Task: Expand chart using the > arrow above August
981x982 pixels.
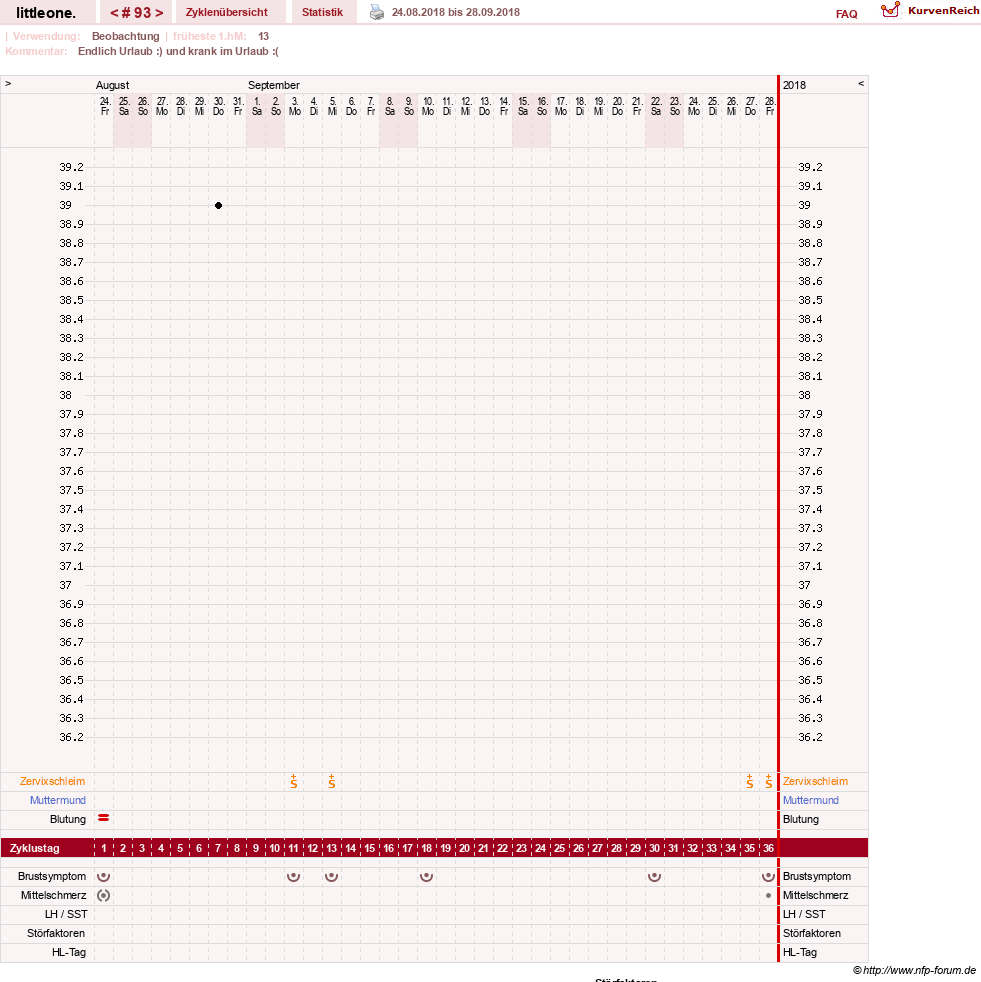Action: point(8,83)
